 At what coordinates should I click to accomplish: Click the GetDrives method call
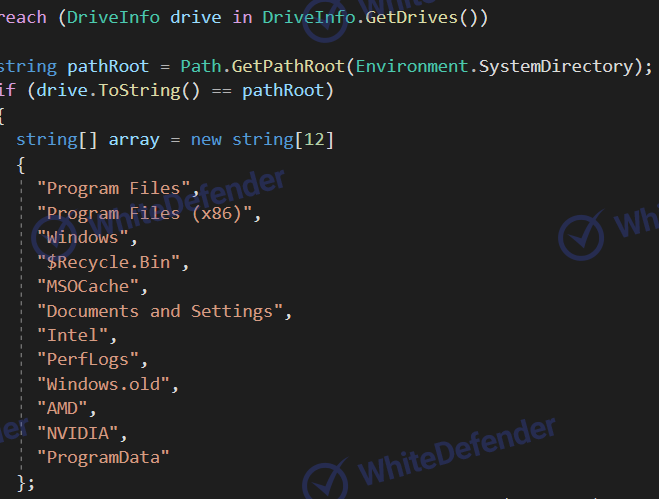411,17
